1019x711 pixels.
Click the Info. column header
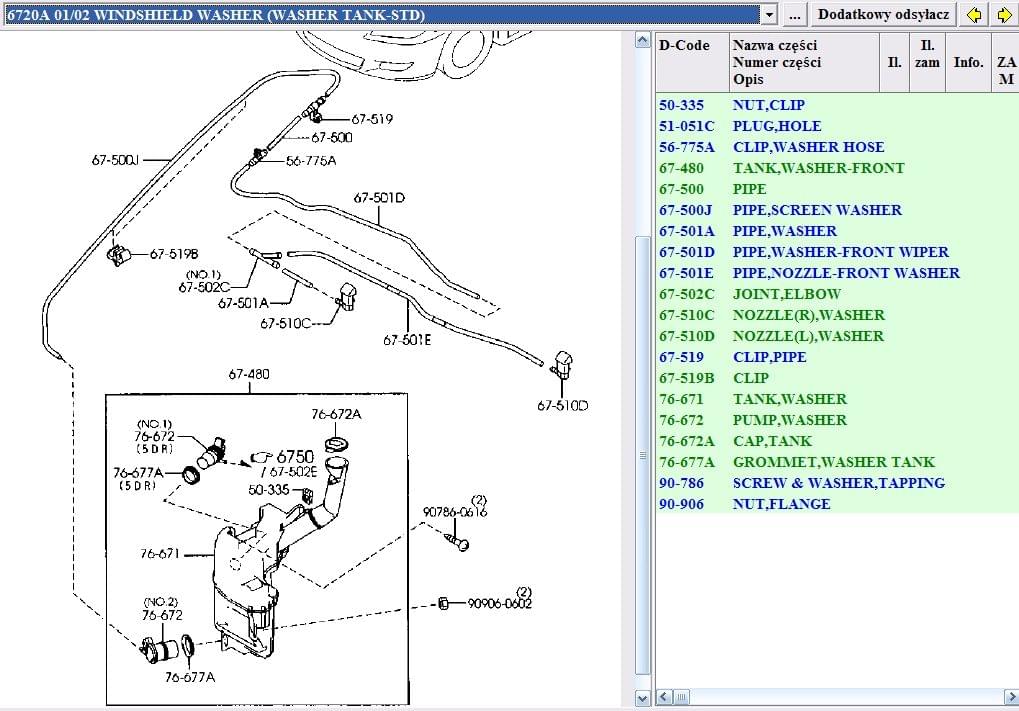pyautogui.click(x=968, y=62)
